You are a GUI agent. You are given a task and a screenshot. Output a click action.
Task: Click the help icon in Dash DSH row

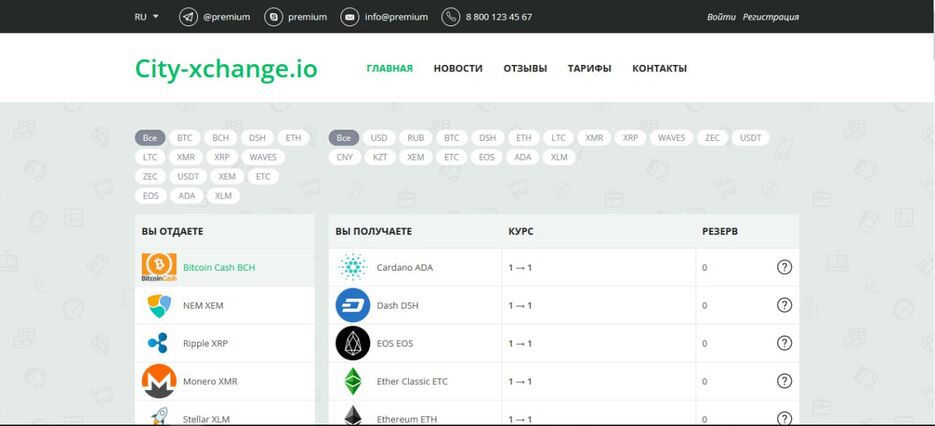coord(784,305)
